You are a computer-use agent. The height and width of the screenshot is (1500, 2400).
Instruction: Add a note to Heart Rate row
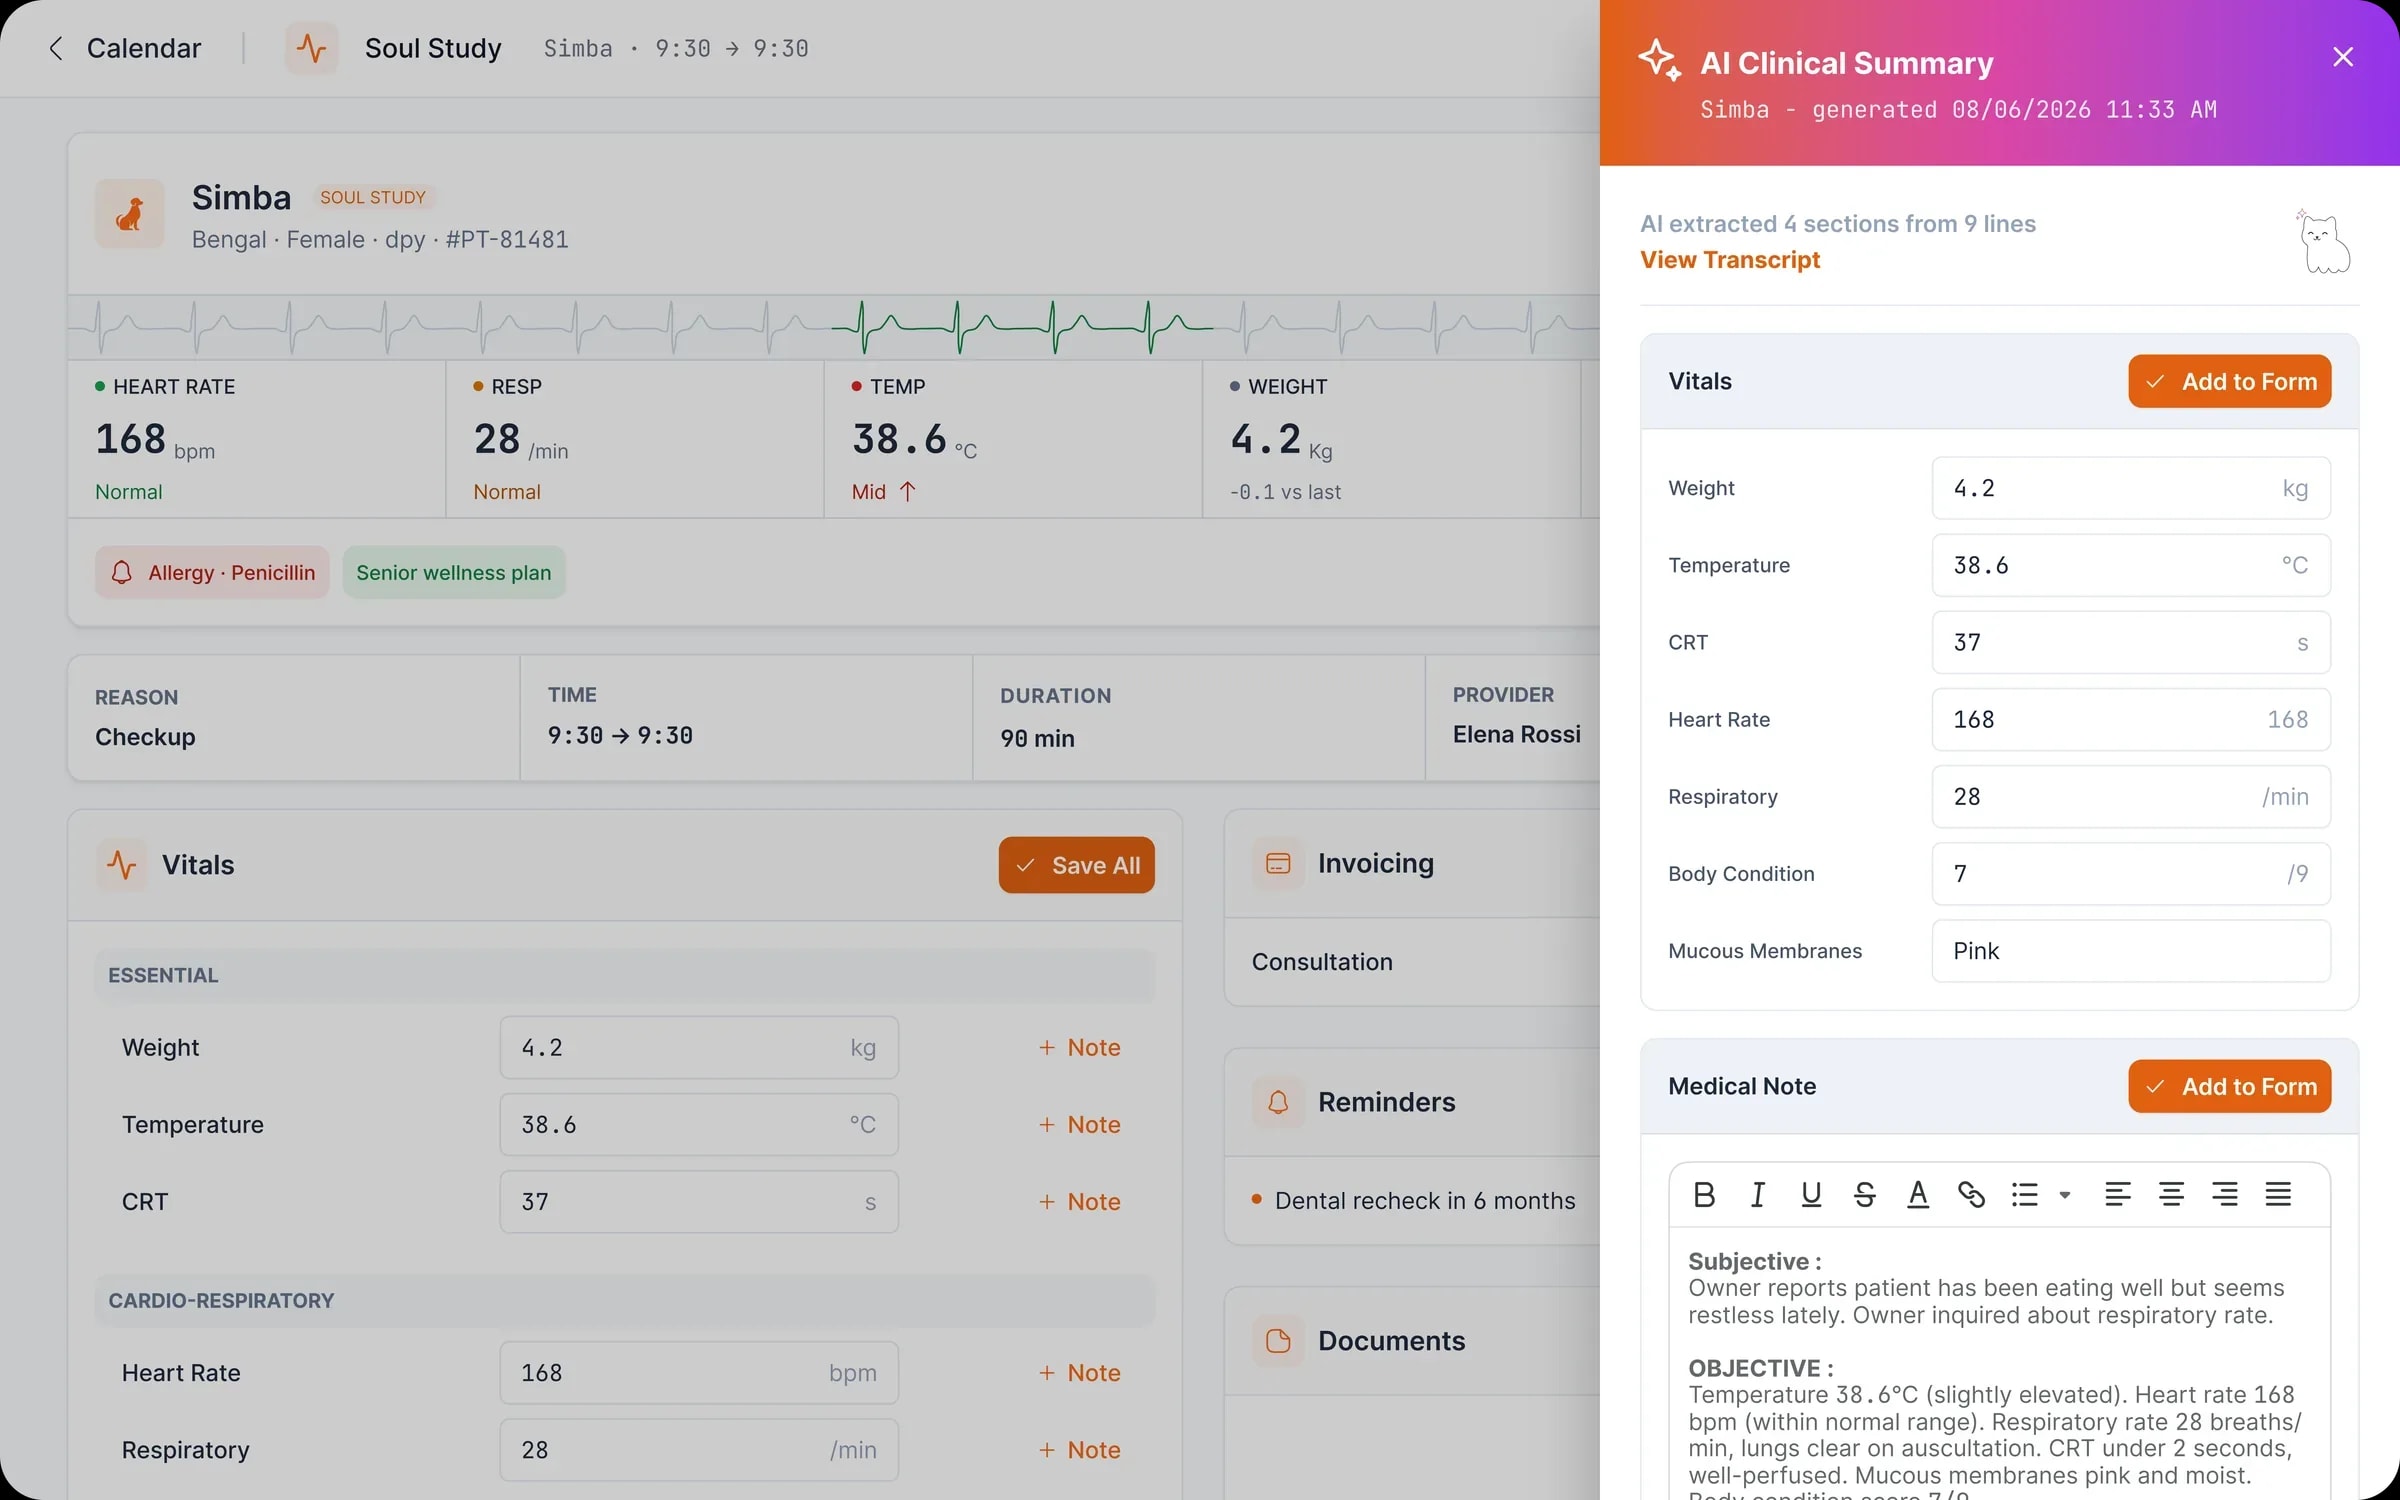1079,1373
